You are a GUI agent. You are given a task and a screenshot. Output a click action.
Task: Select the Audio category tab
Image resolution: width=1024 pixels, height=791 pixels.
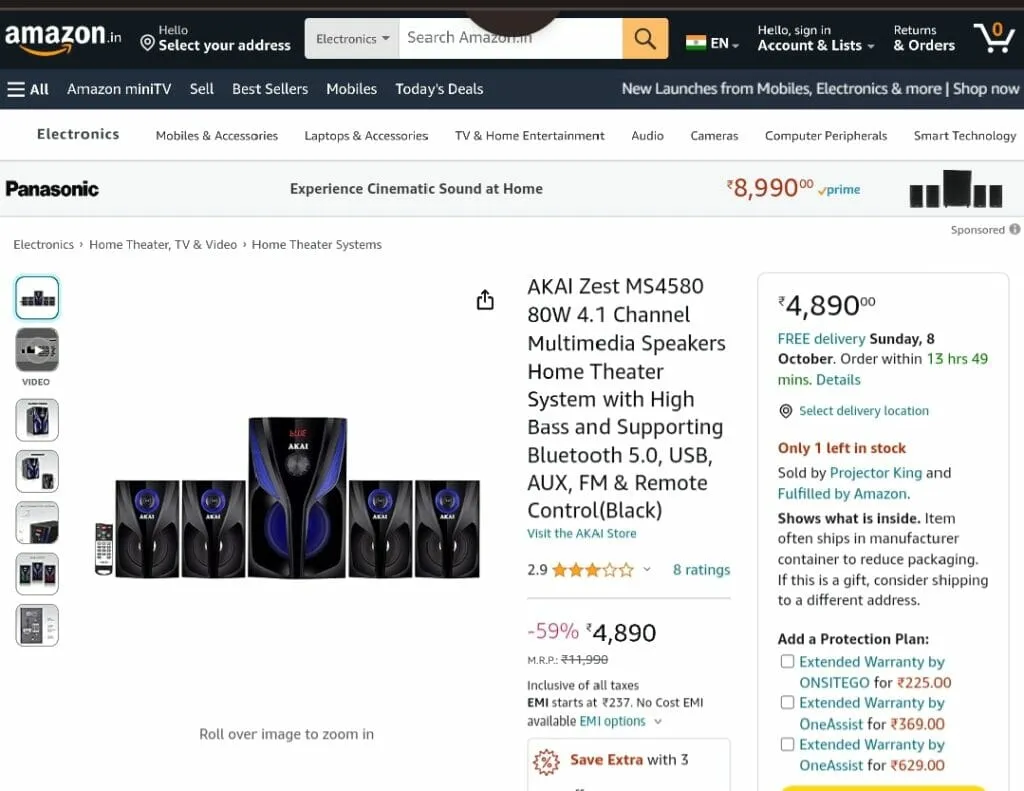click(647, 136)
